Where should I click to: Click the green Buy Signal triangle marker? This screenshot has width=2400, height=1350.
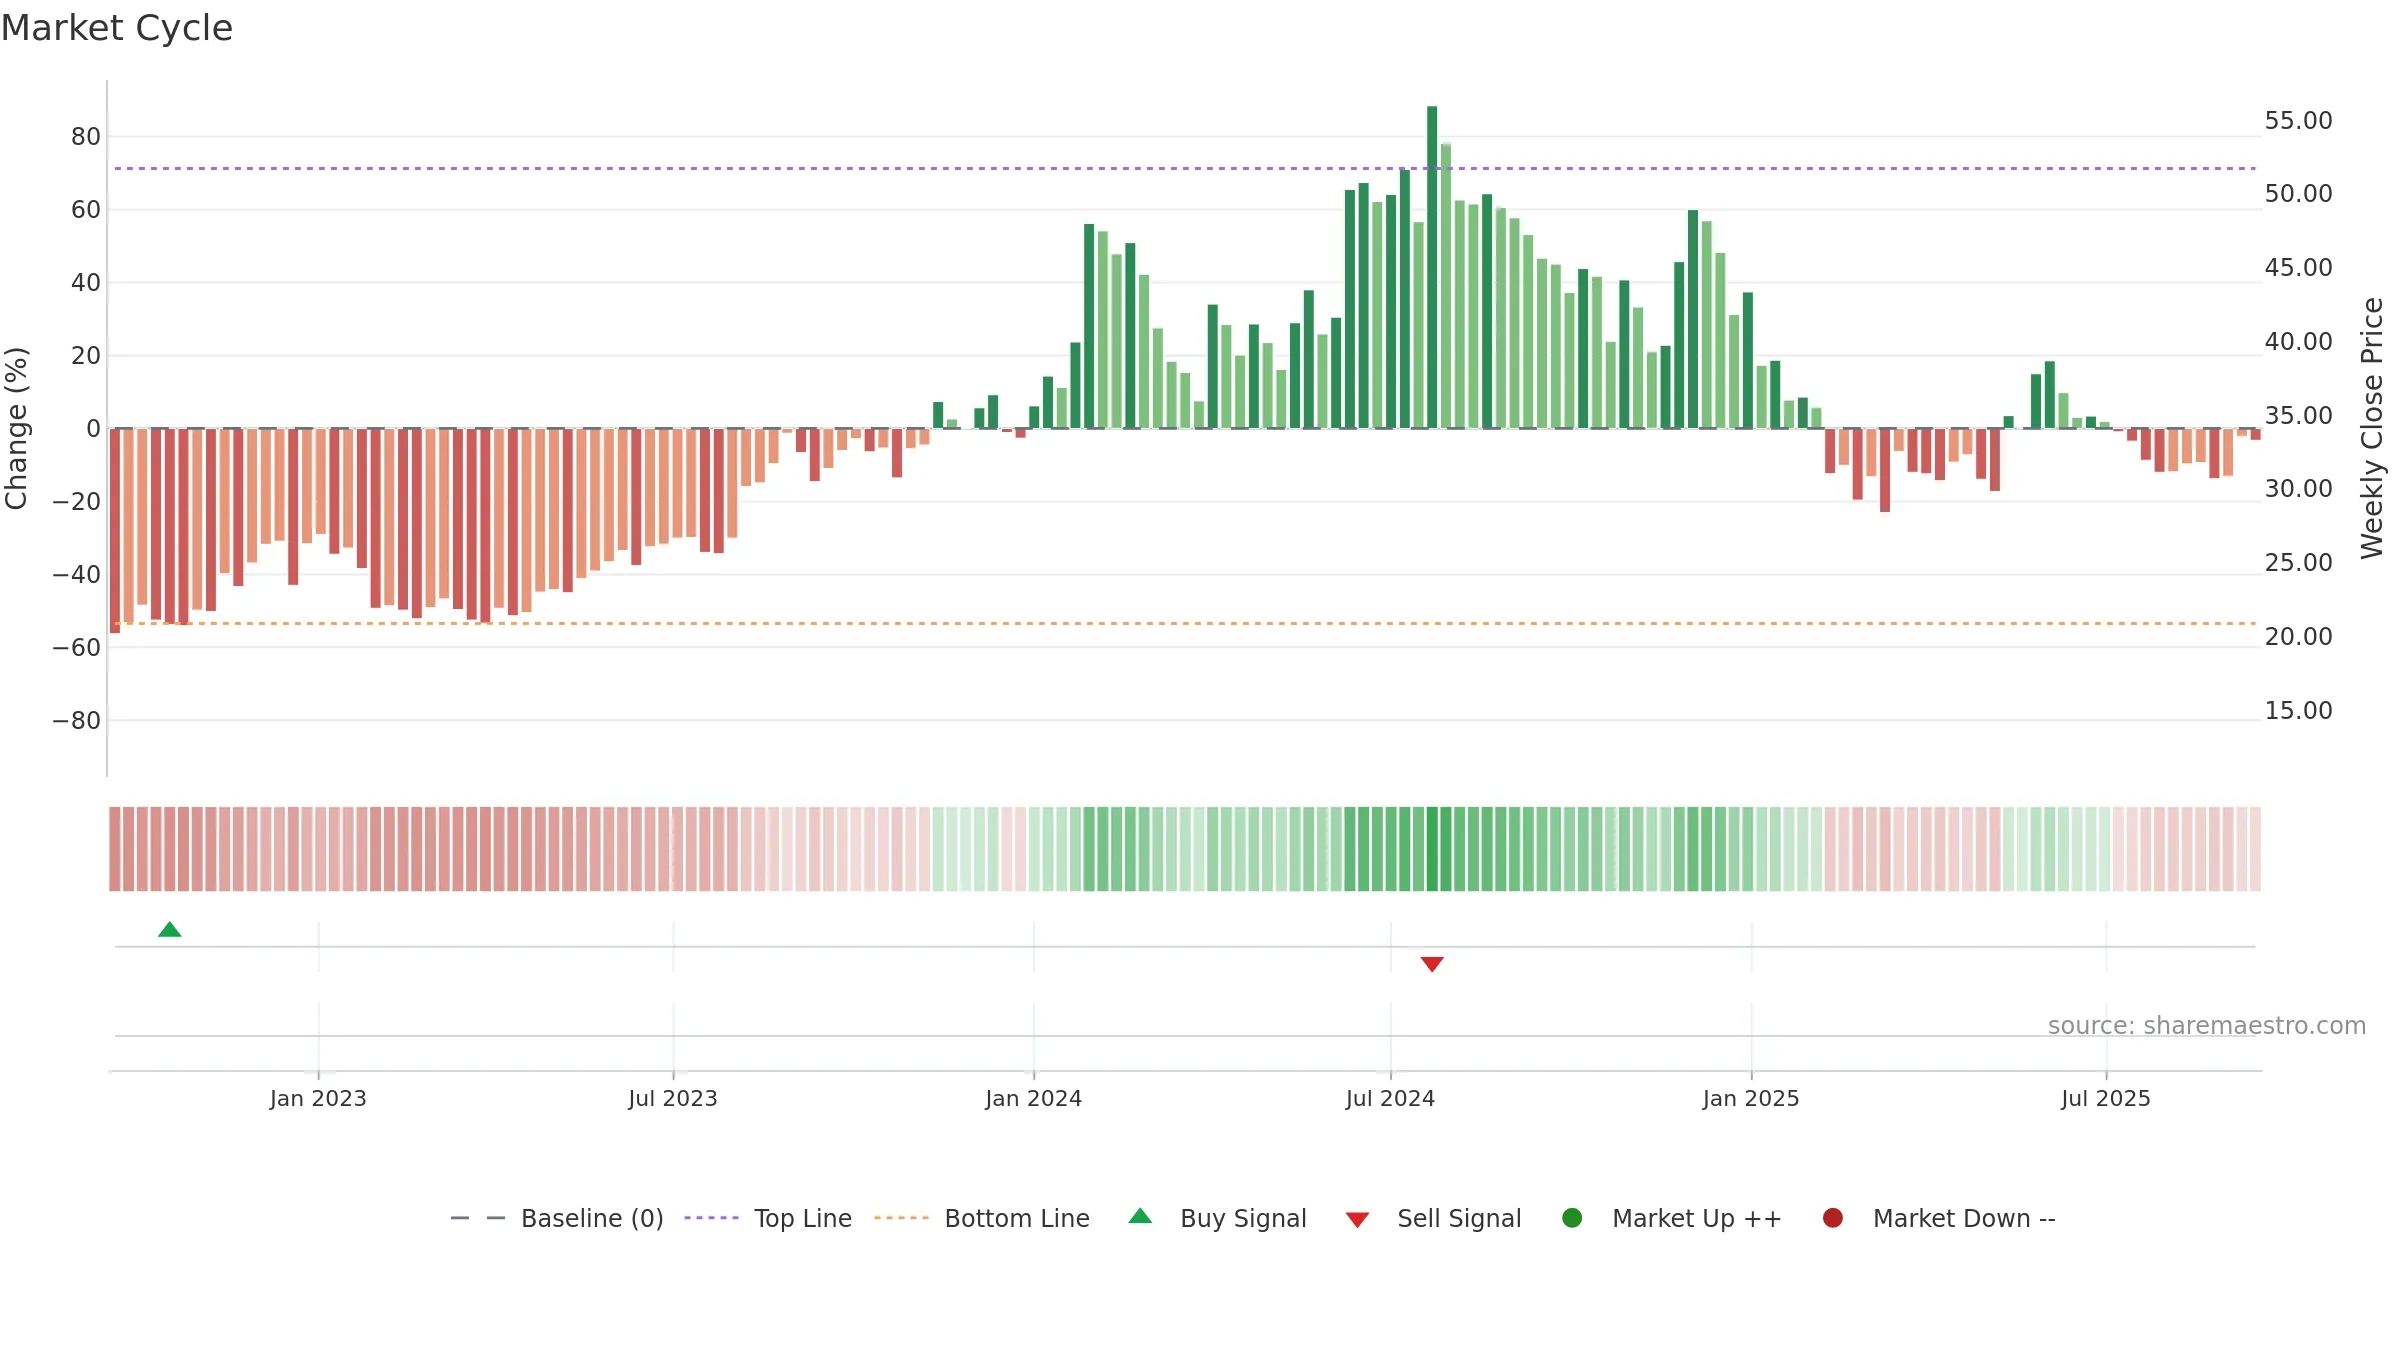tap(170, 929)
